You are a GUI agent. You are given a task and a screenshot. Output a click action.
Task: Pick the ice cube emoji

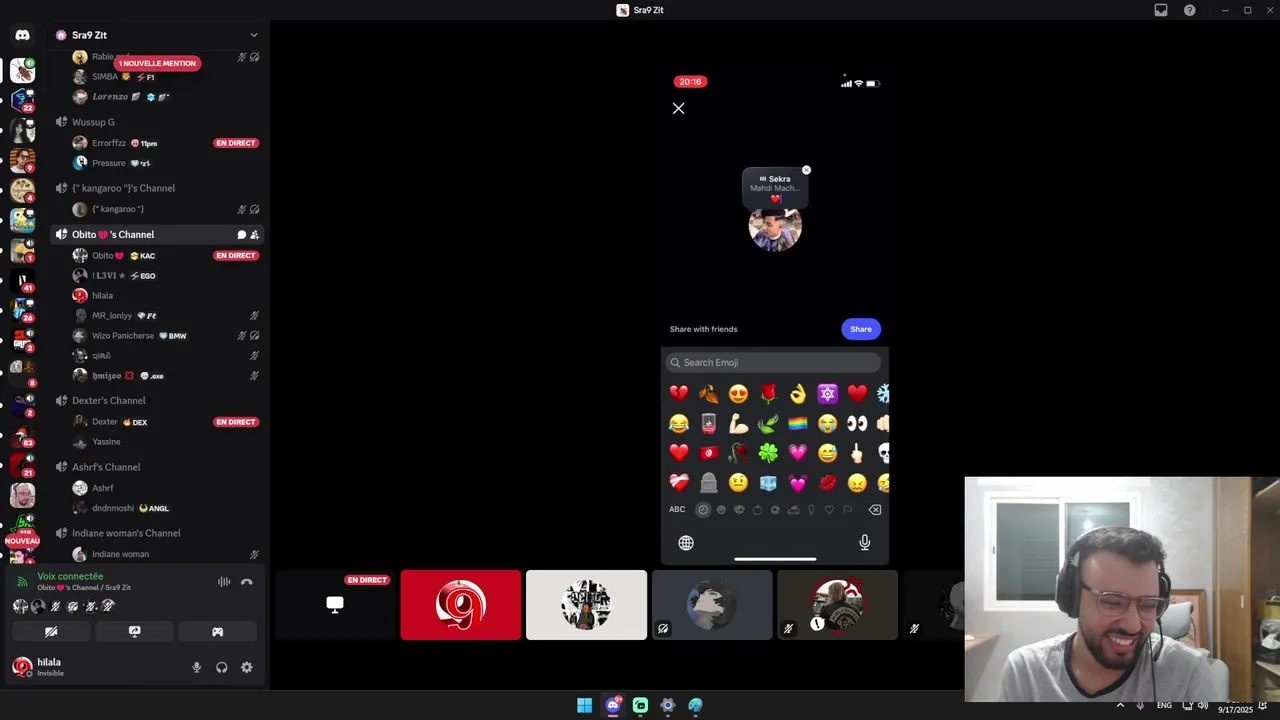point(768,483)
